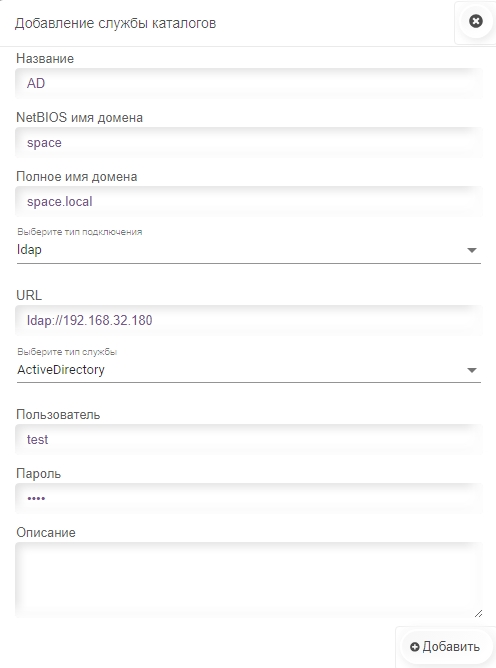The width and height of the screenshot is (496, 668).
Task: Expand service type dropdown arrow next to ActiveDirectory
Action: pyautogui.click(x=471, y=370)
